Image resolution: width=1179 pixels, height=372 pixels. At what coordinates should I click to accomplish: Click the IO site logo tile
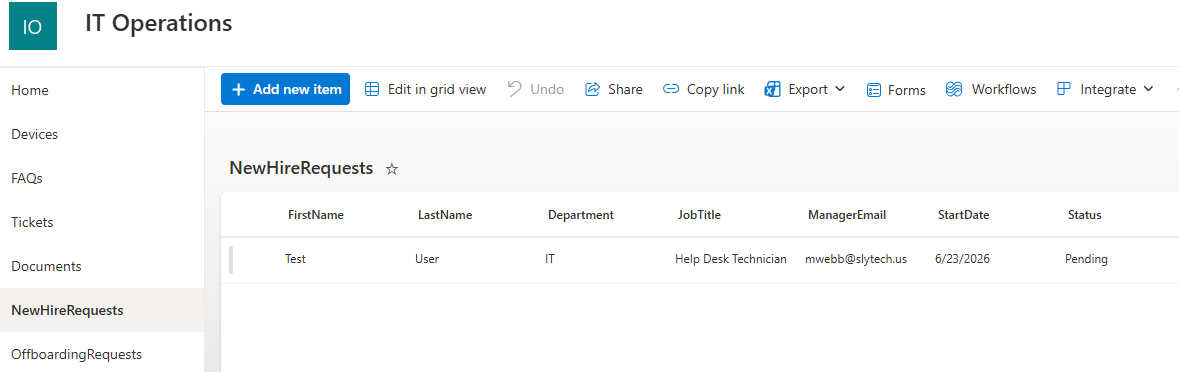click(33, 26)
